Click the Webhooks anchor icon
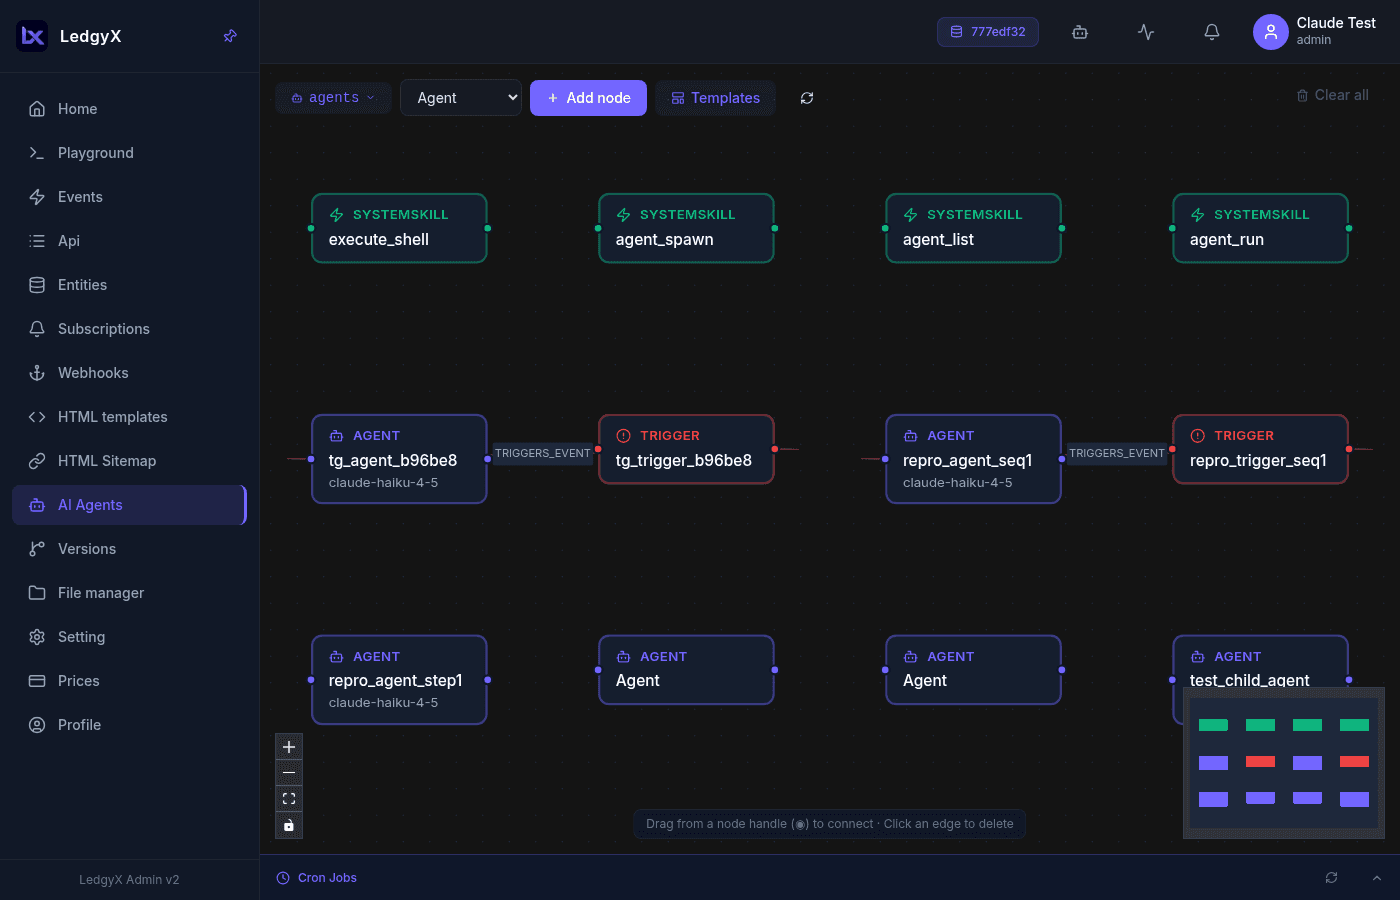1400x900 pixels. pos(37,373)
